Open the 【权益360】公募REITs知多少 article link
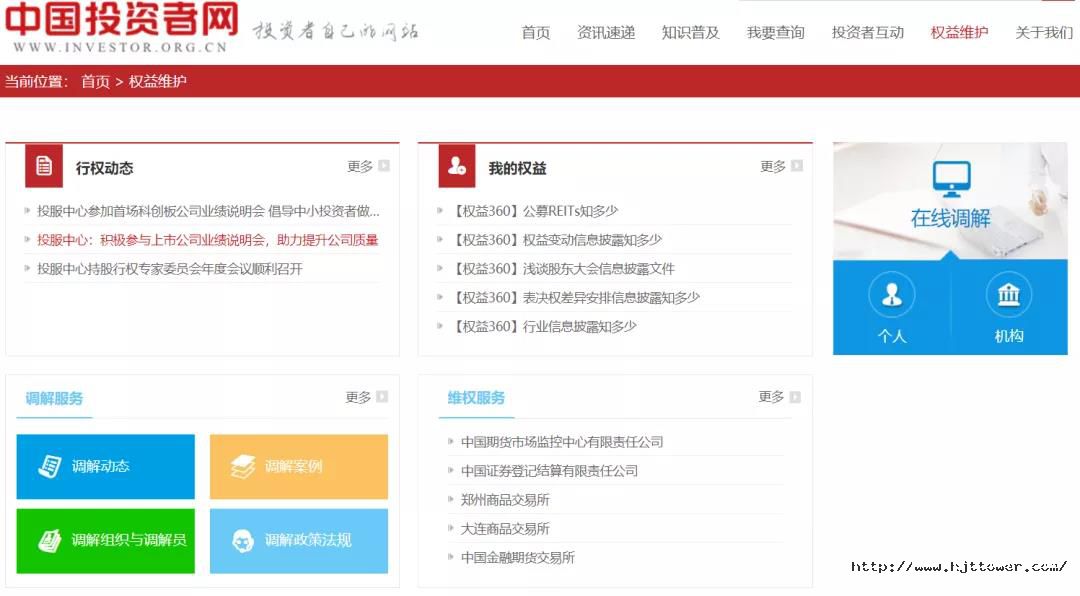The height and width of the screenshot is (596, 1080). 535,211
